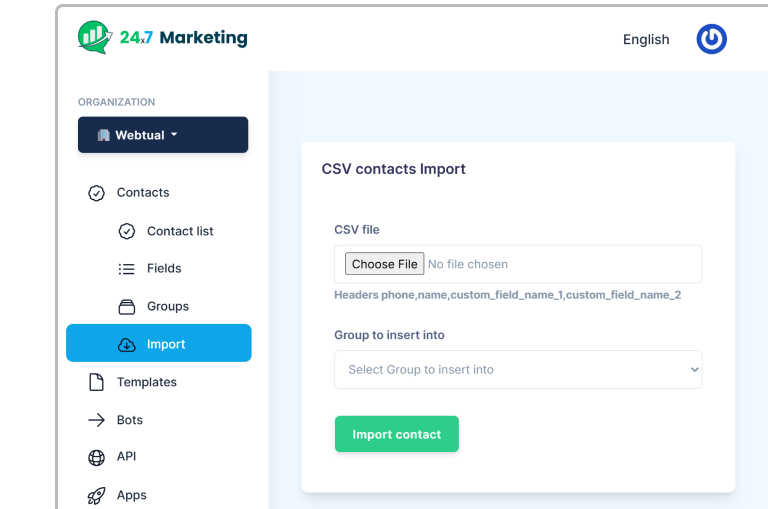This screenshot has height=509, width=768.
Task: Click the Import download cloud icon
Action: (x=126, y=344)
